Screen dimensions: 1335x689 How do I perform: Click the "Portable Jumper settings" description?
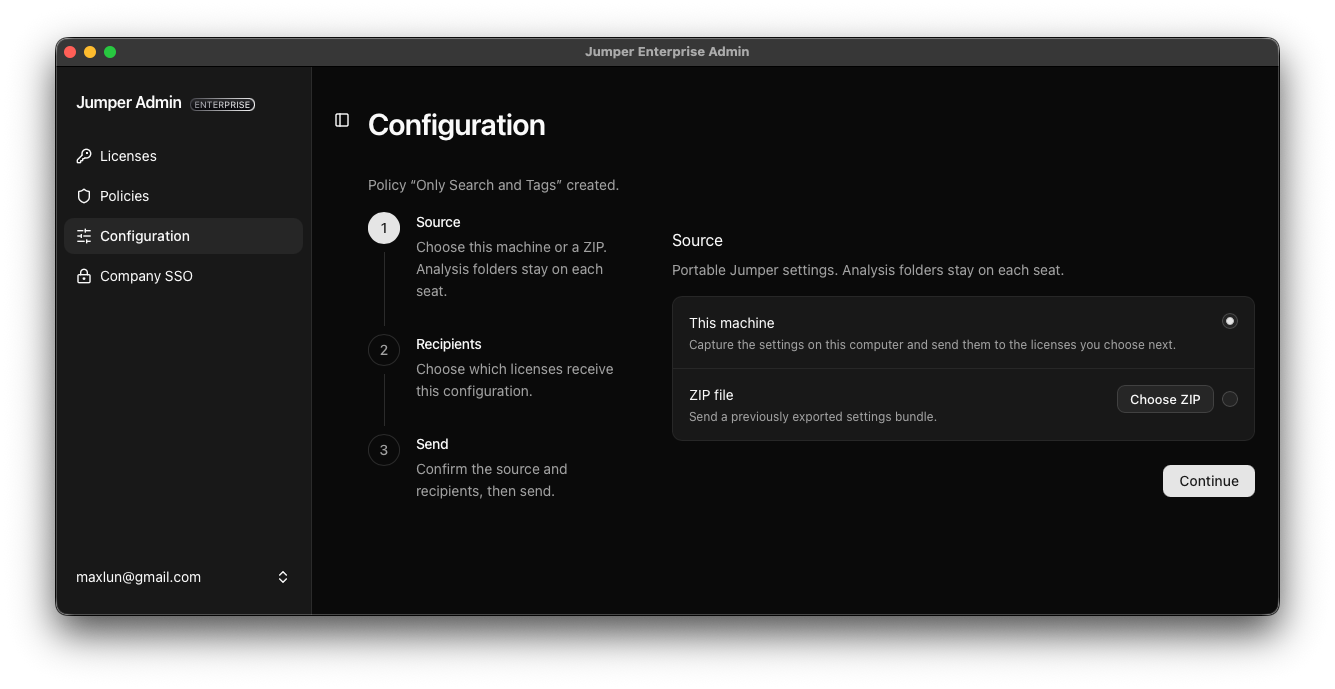click(868, 270)
